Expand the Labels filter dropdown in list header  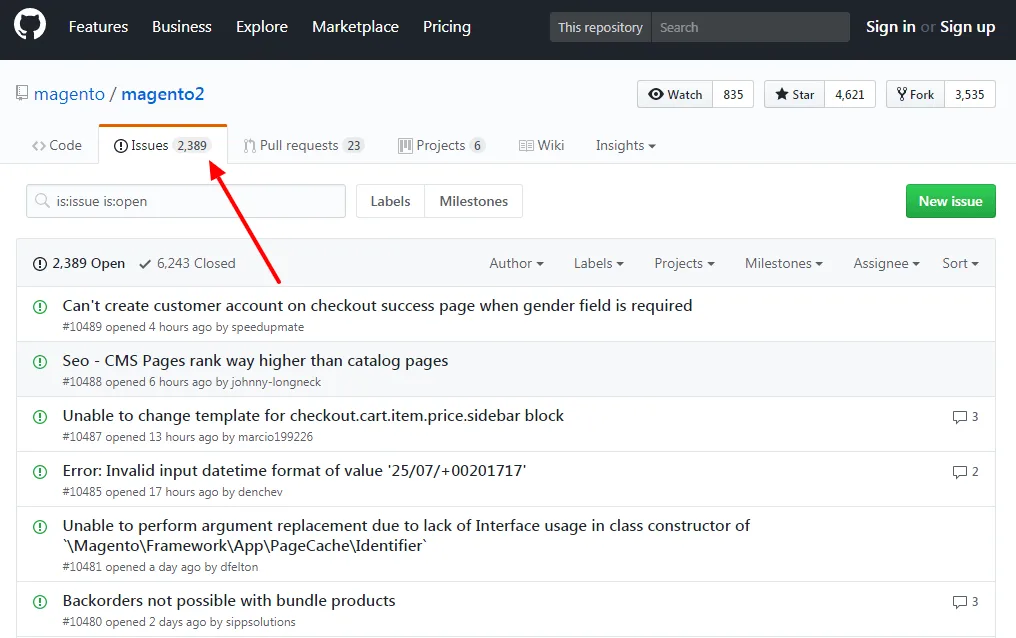click(599, 263)
